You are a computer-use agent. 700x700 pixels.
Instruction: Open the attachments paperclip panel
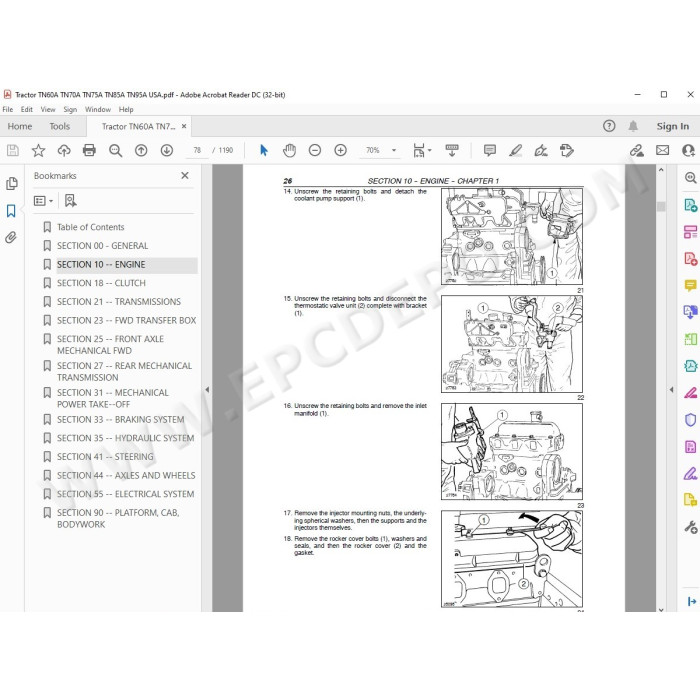tap(11, 237)
